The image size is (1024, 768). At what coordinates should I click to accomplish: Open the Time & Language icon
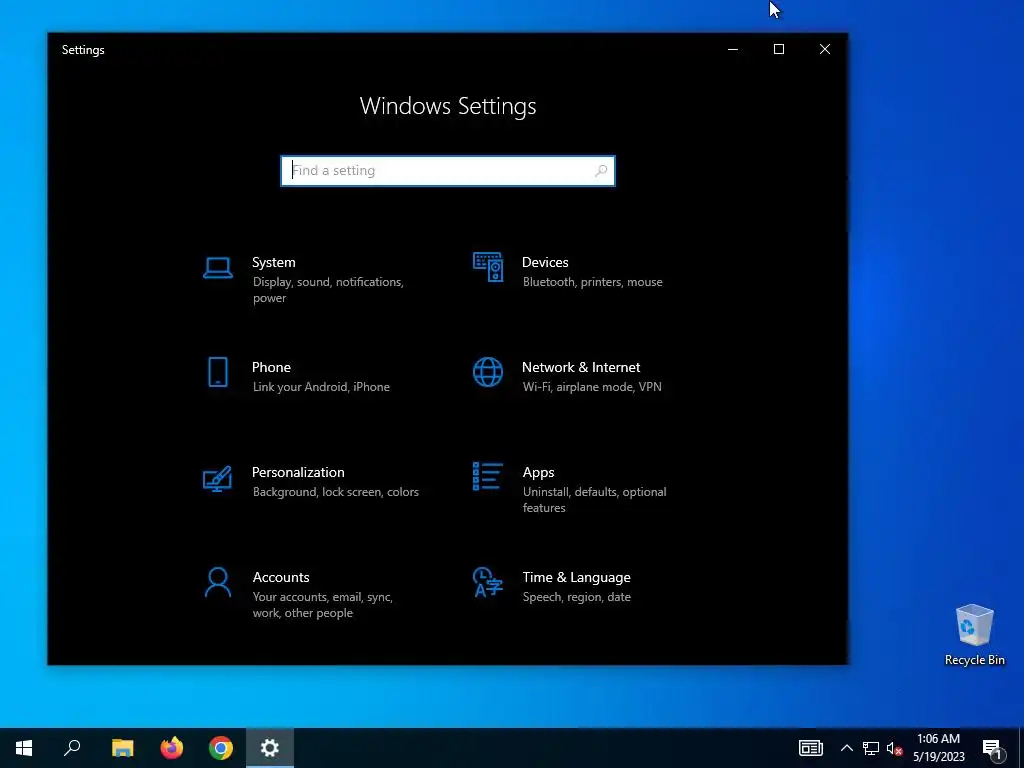tap(488, 582)
